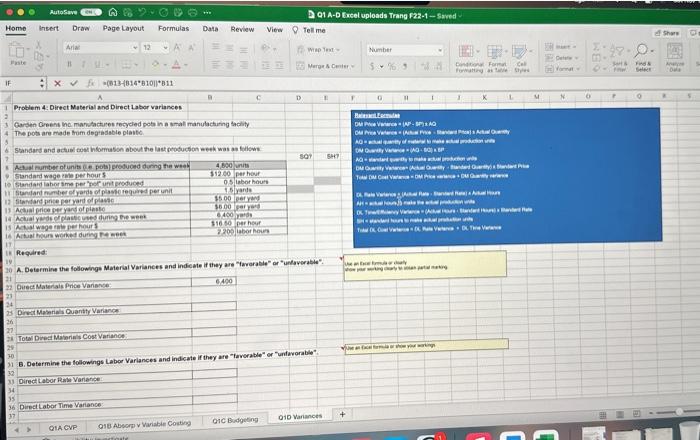Click the Decrease Indent icon
The height and width of the screenshot is (440, 700).
pyautogui.click(x=265, y=65)
